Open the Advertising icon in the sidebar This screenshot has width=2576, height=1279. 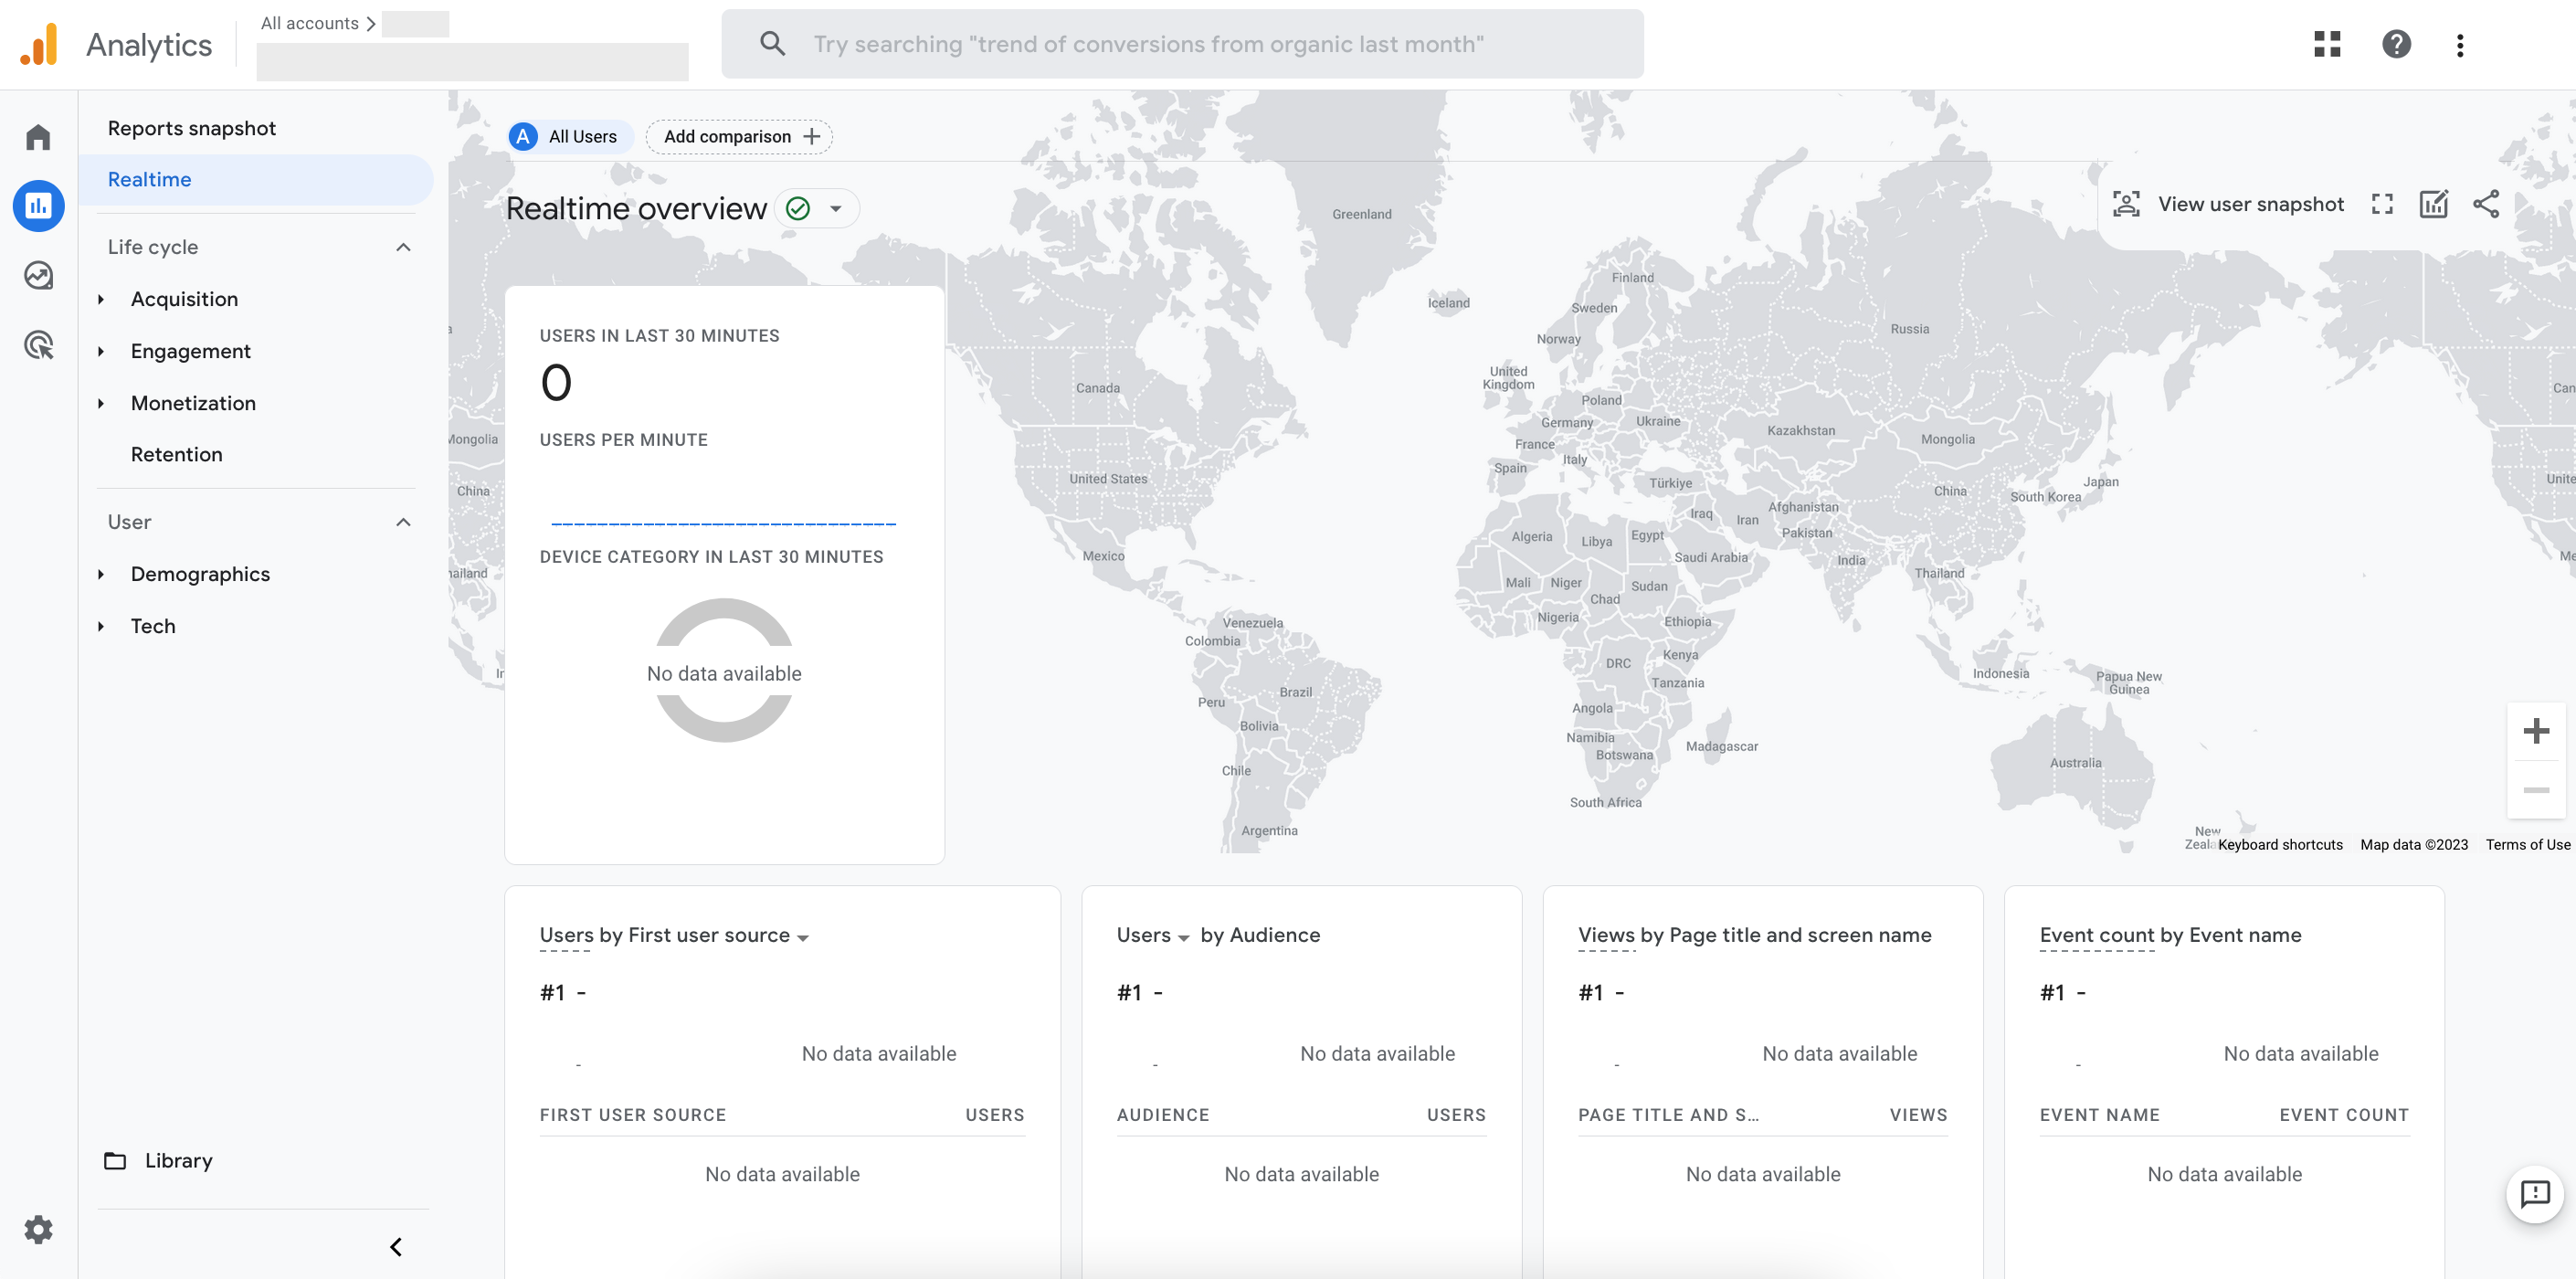click(x=38, y=345)
